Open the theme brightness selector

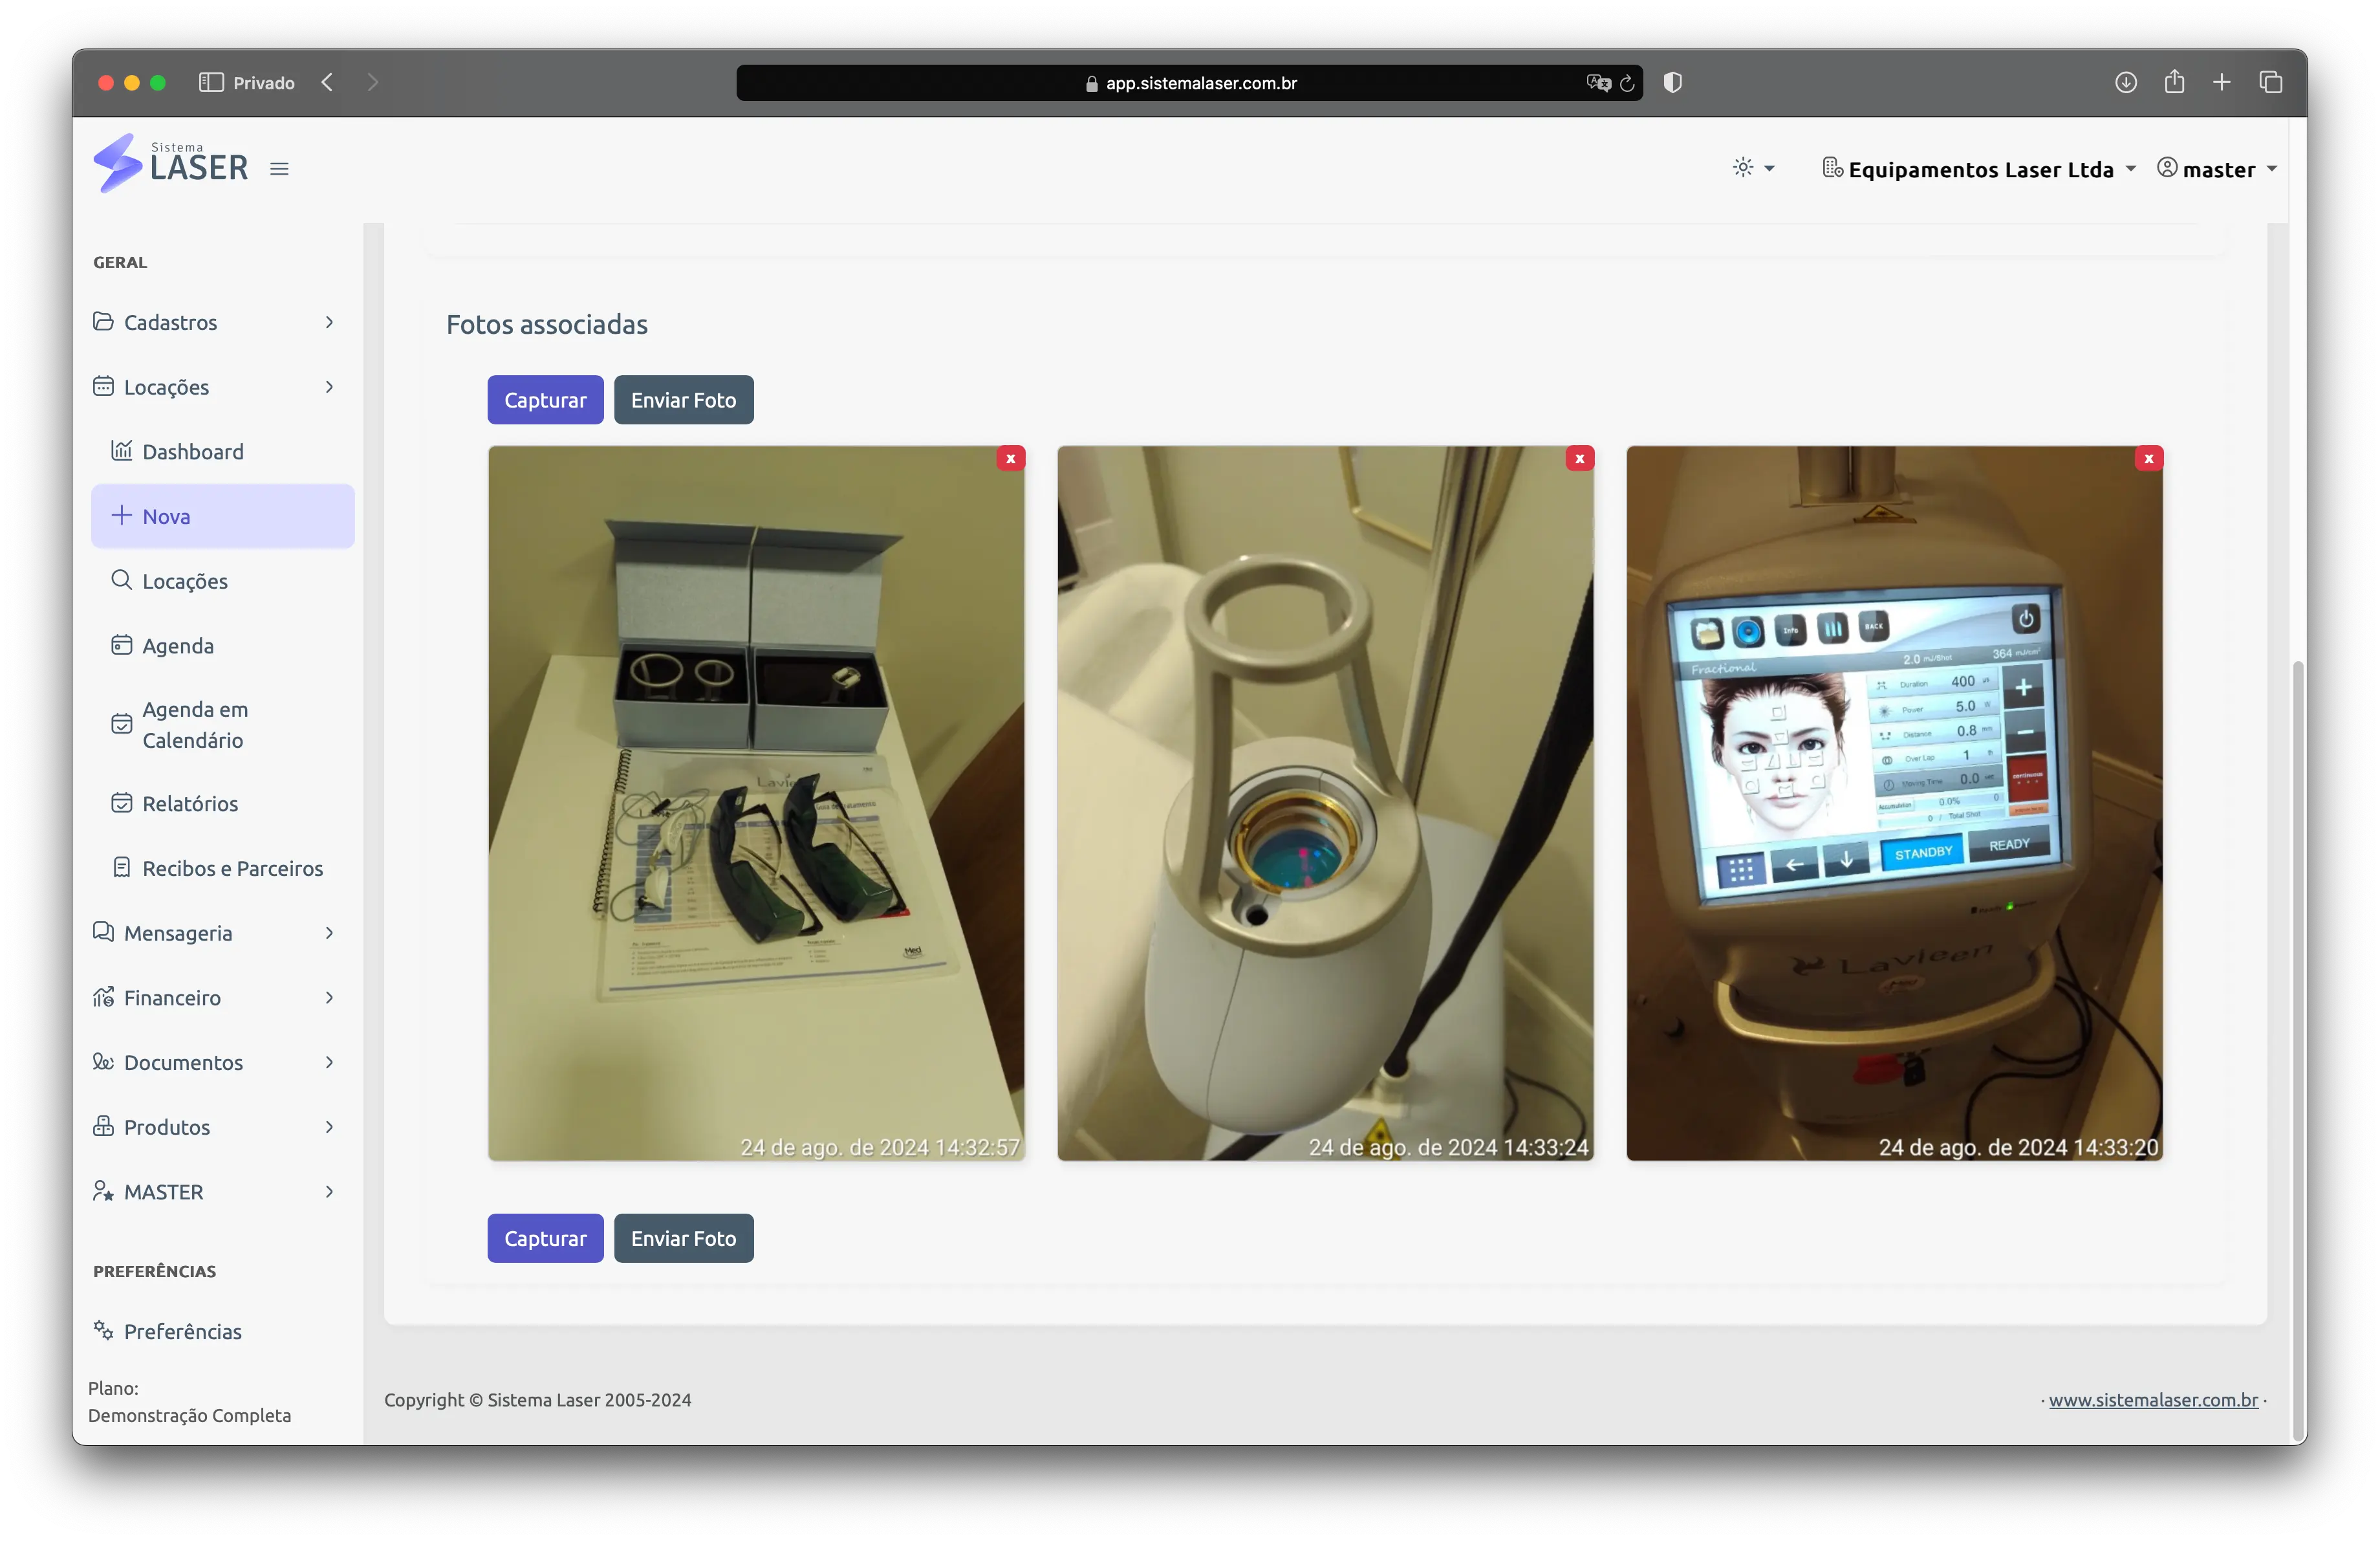coord(1753,168)
